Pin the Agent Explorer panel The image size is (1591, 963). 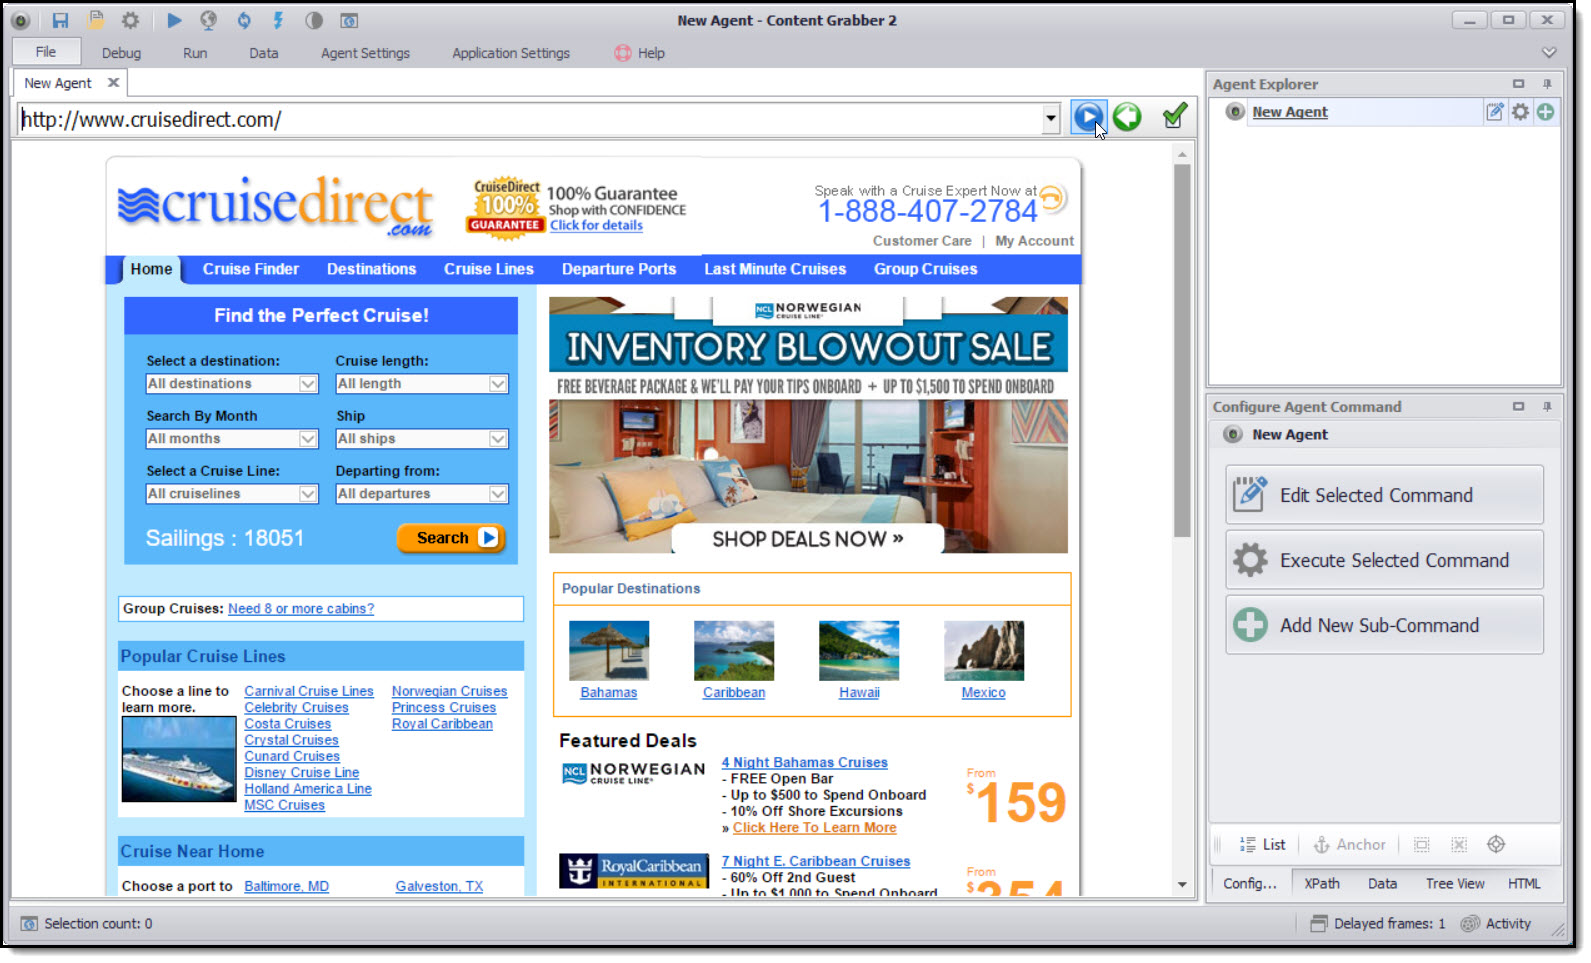click(x=1547, y=84)
